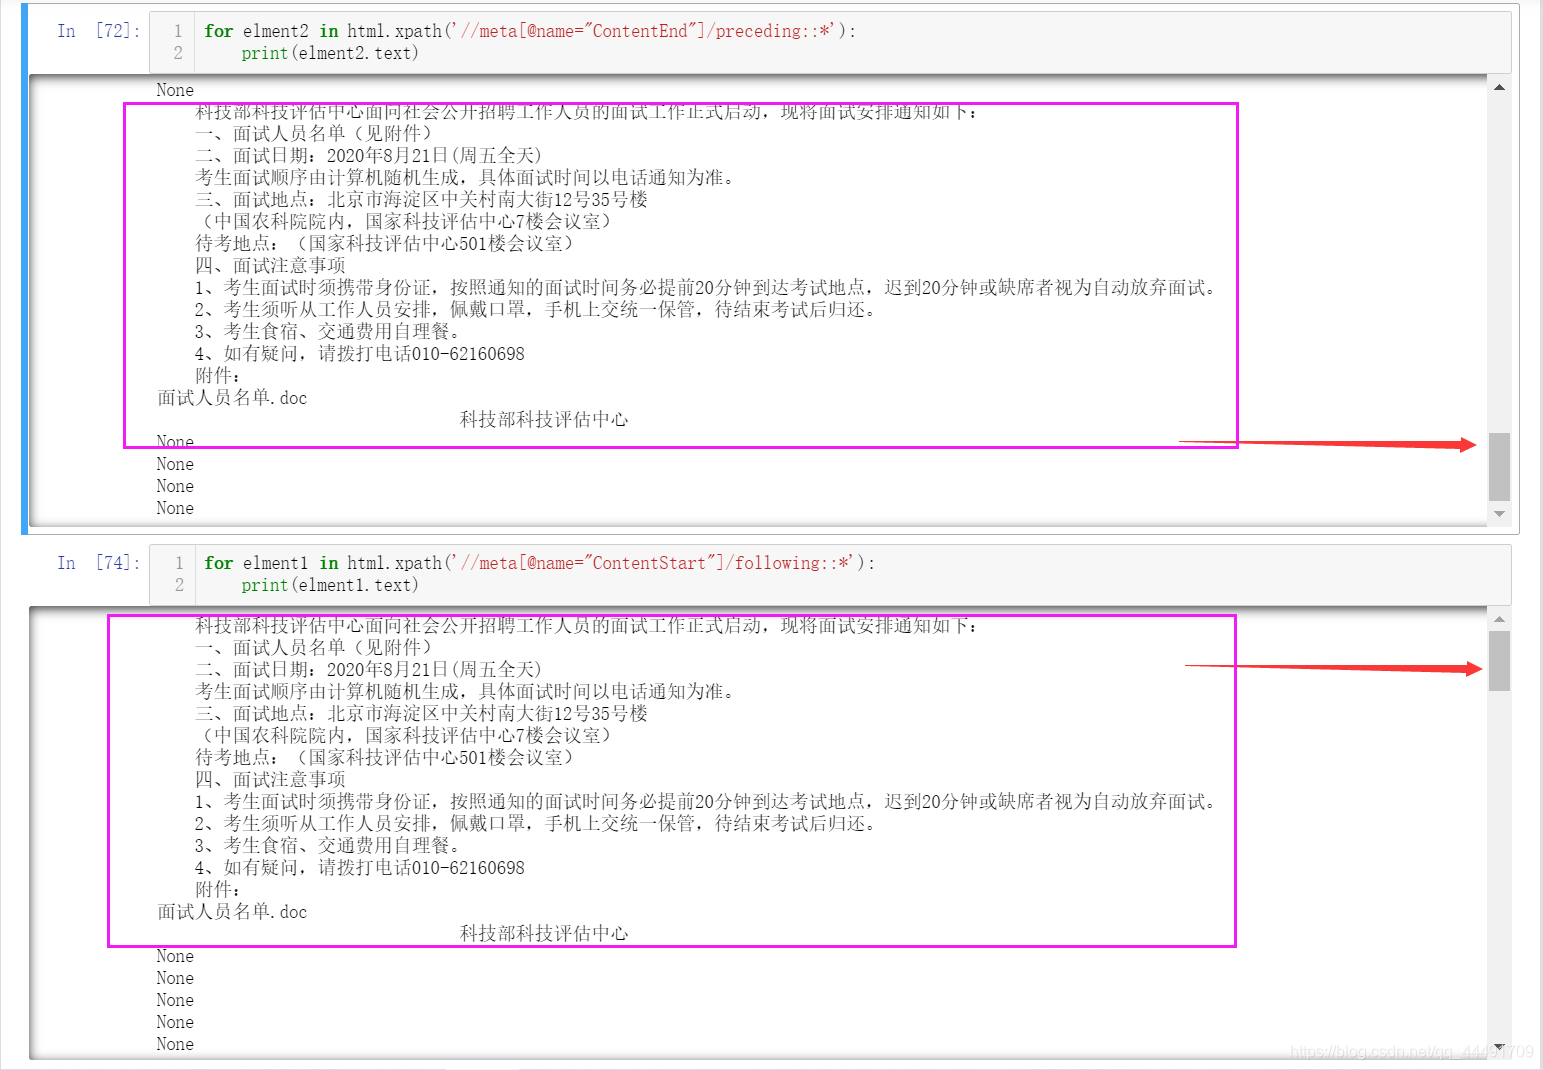Click '四、面试注意事项' in cell 72 output
This screenshot has height=1070, width=1543.
[x=270, y=265]
